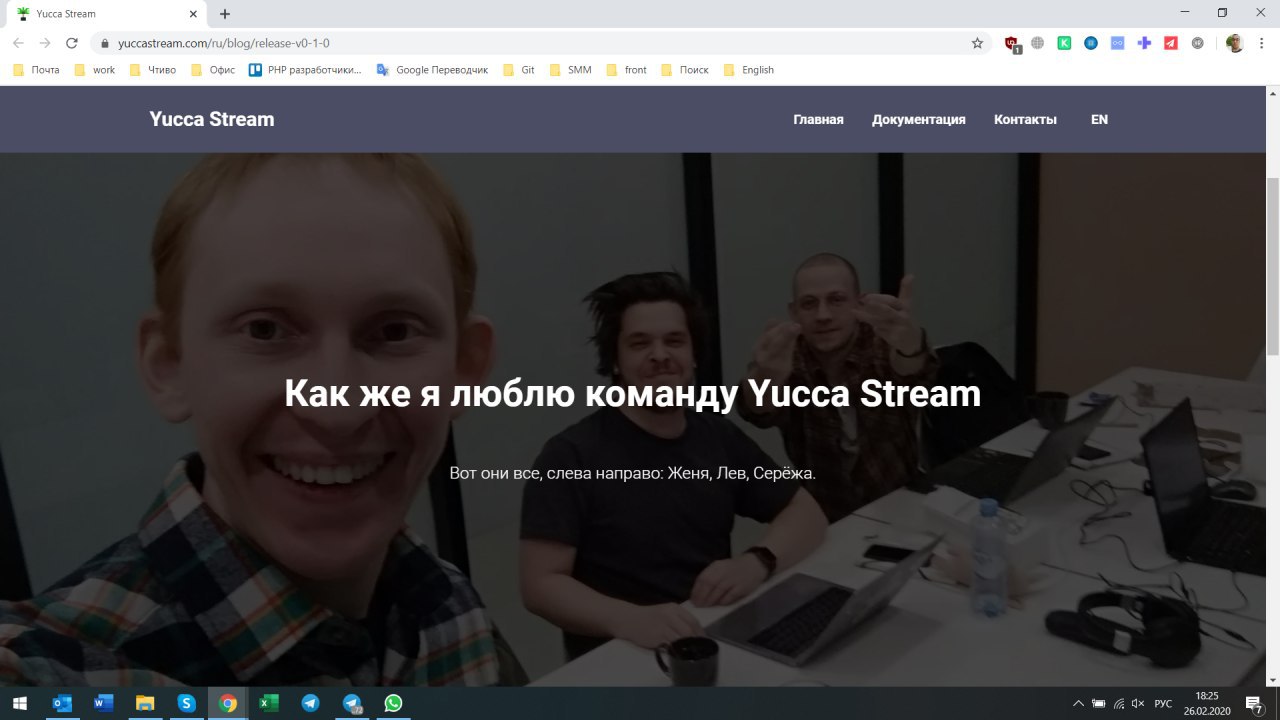
Task: Open the red paper-plane extension icon
Action: (1171, 43)
